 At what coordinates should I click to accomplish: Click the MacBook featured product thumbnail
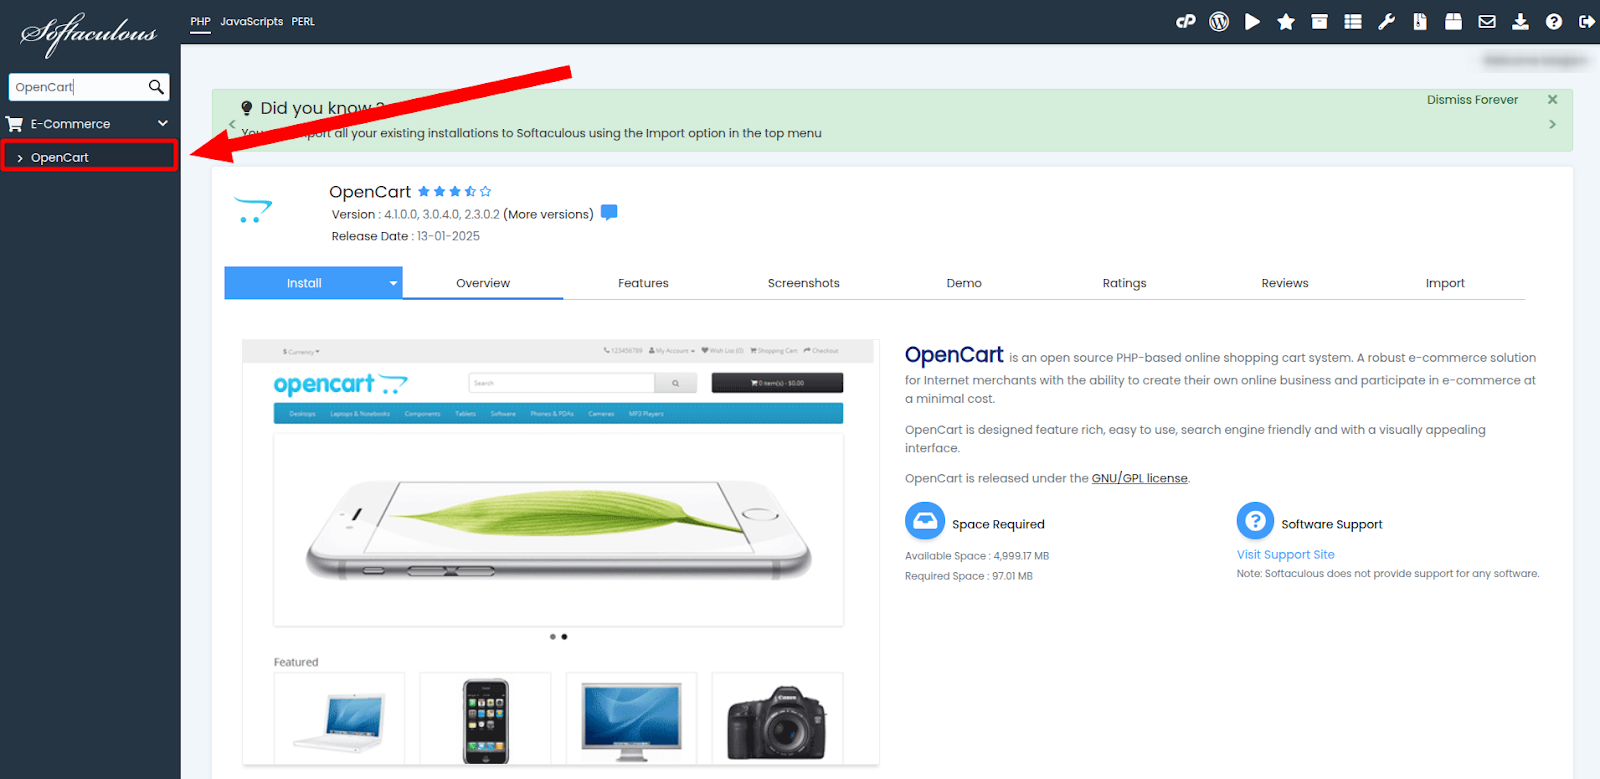[339, 718]
